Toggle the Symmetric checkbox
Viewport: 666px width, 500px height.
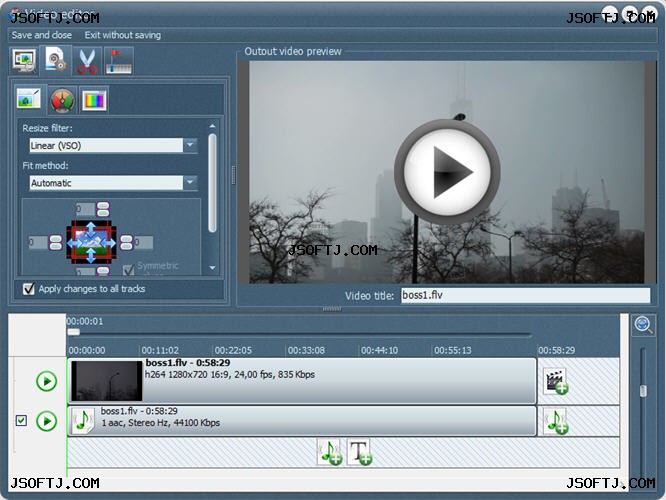(x=128, y=270)
